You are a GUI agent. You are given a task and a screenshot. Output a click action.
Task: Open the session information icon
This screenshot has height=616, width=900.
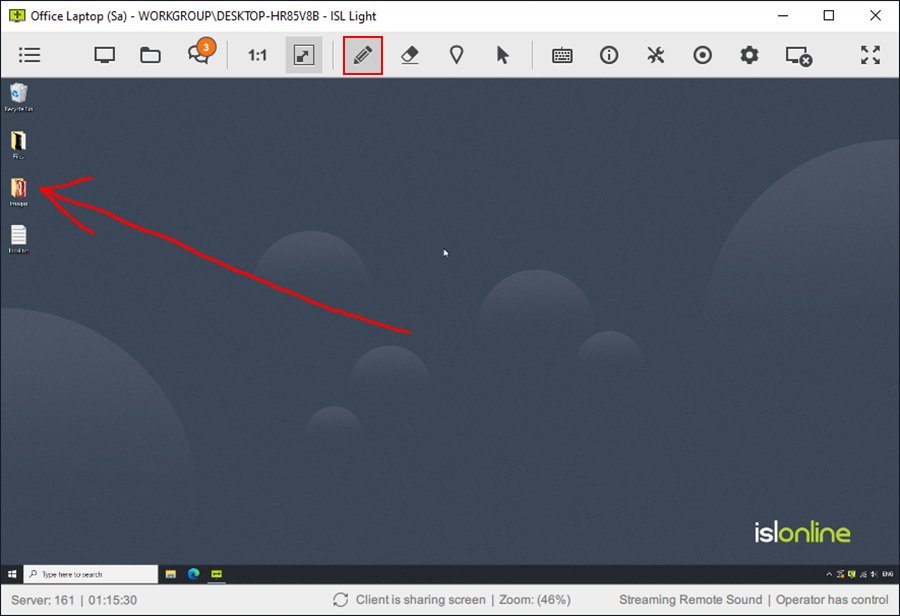609,55
